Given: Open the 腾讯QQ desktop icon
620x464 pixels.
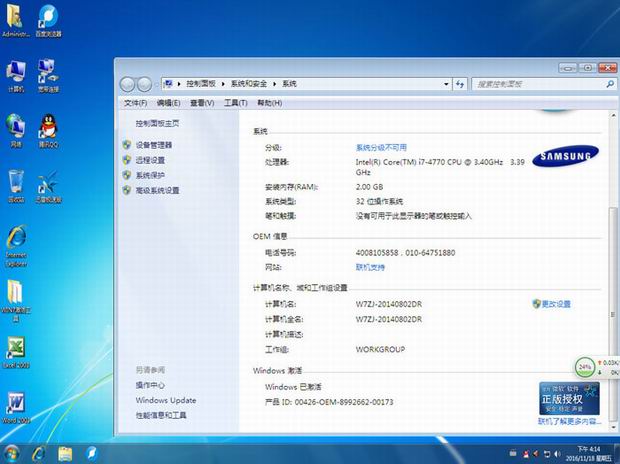Looking at the screenshot, I should click(x=46, y=127).
